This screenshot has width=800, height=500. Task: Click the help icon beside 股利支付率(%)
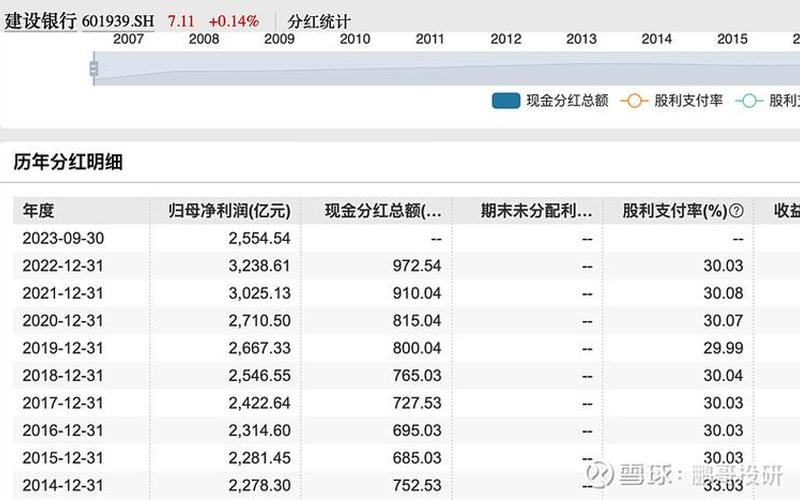point(736,211)
